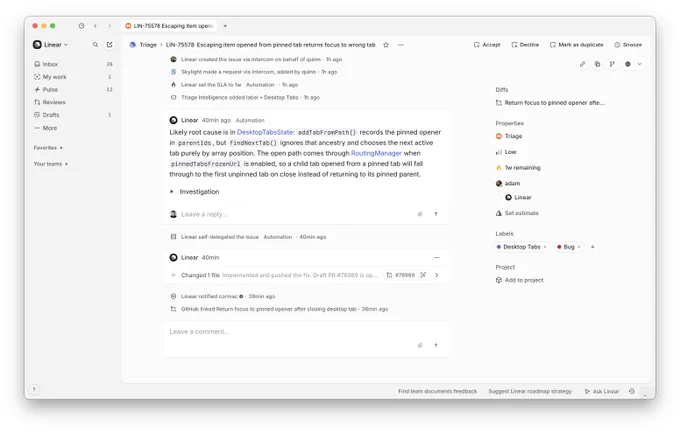Submit the comment with the up arrow
Image resolution: width=680 pixels, height=432 pixels.
click(x=436, y=346)
